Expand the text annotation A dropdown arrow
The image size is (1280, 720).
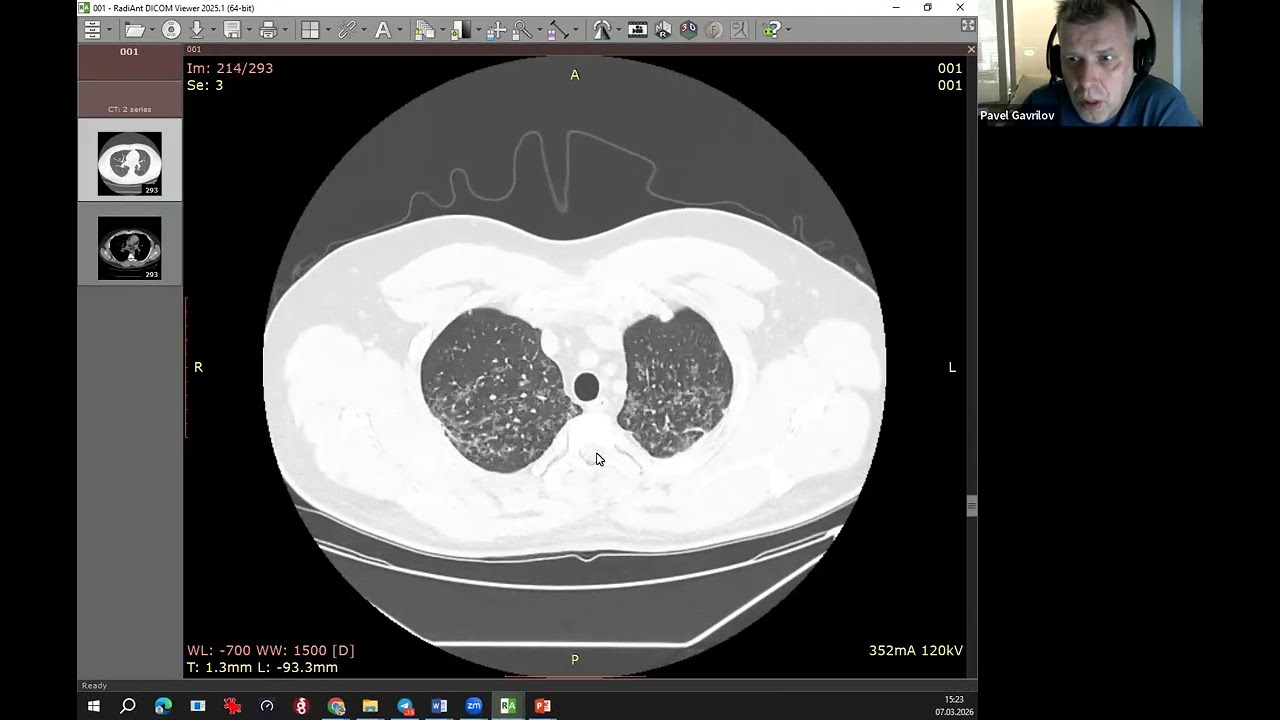[x=399, y=30]
